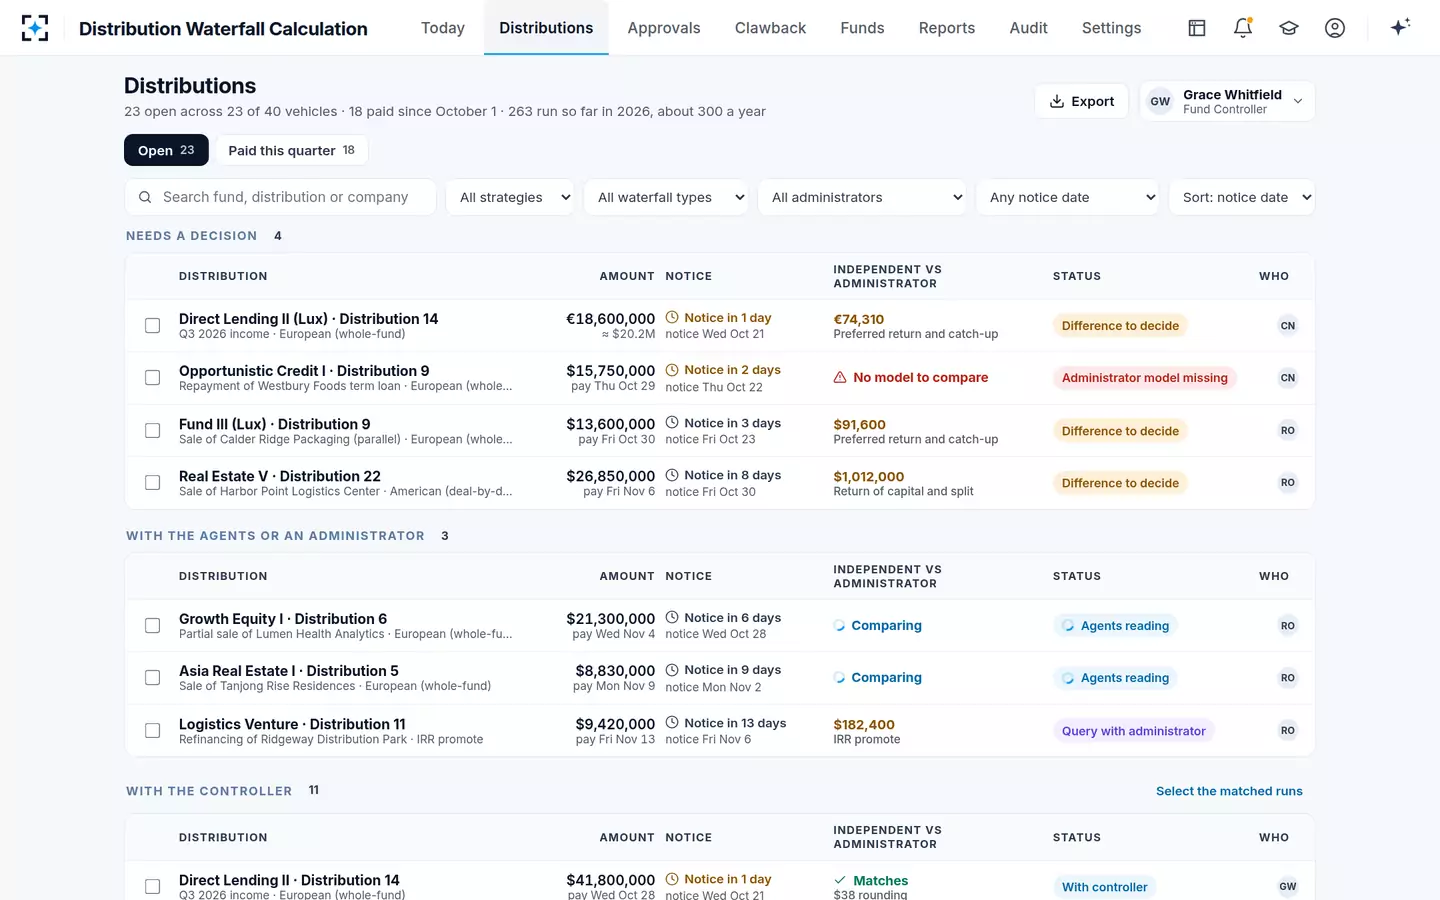The image size is (1440, 900).
Task: Open the notifications bell
Action: point(1243,28)
